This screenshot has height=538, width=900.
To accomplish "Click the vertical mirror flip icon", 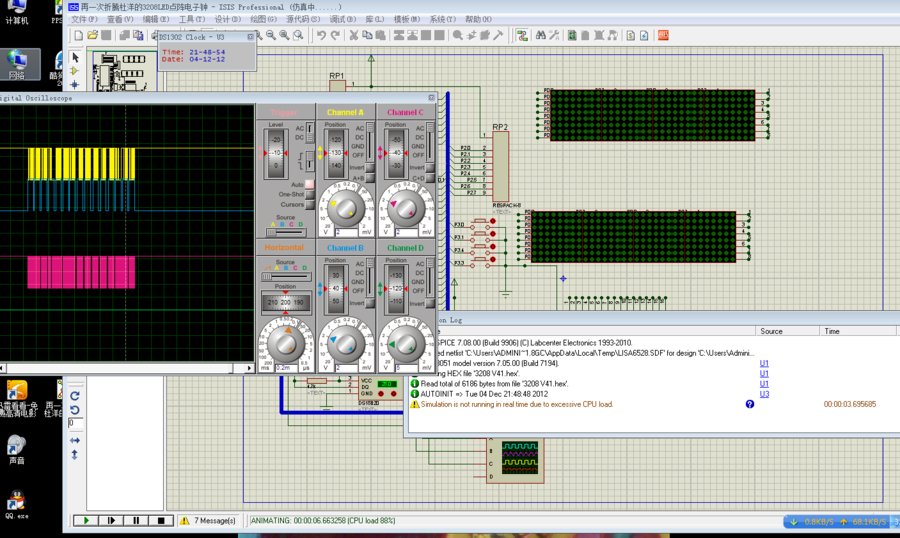I will tap(75, 455).
